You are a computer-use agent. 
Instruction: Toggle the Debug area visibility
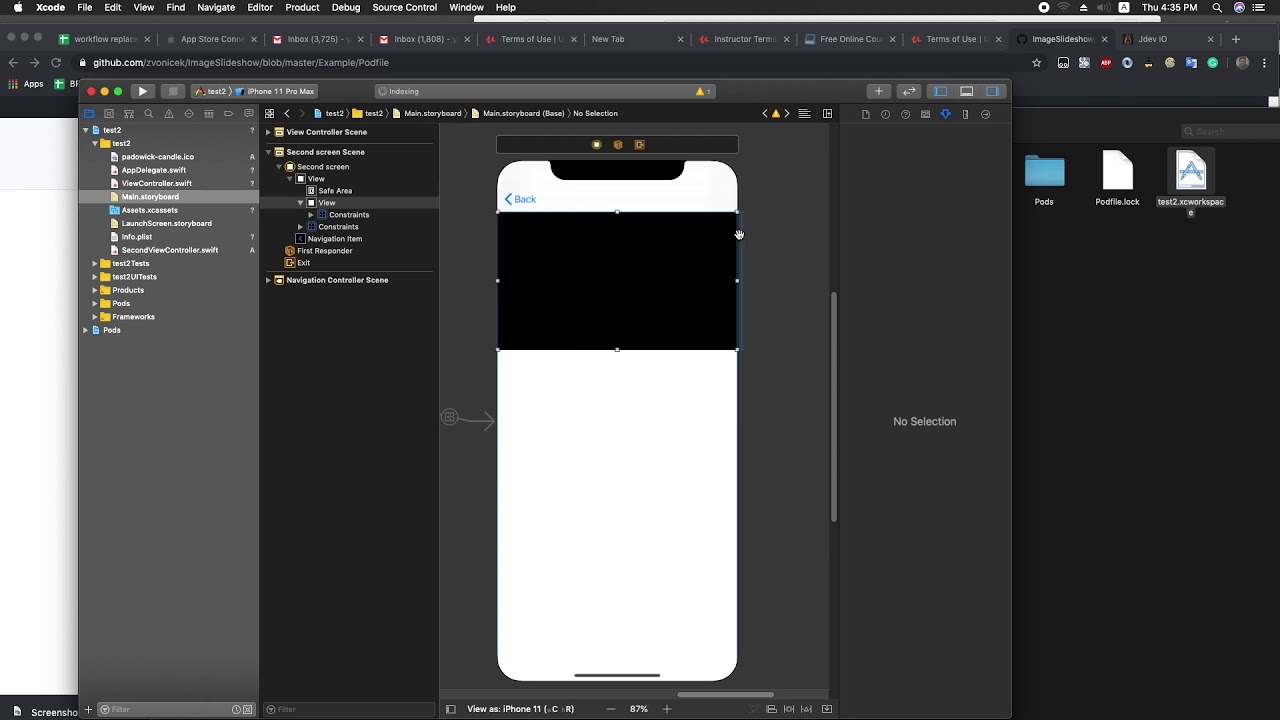(x=966, y=91)
